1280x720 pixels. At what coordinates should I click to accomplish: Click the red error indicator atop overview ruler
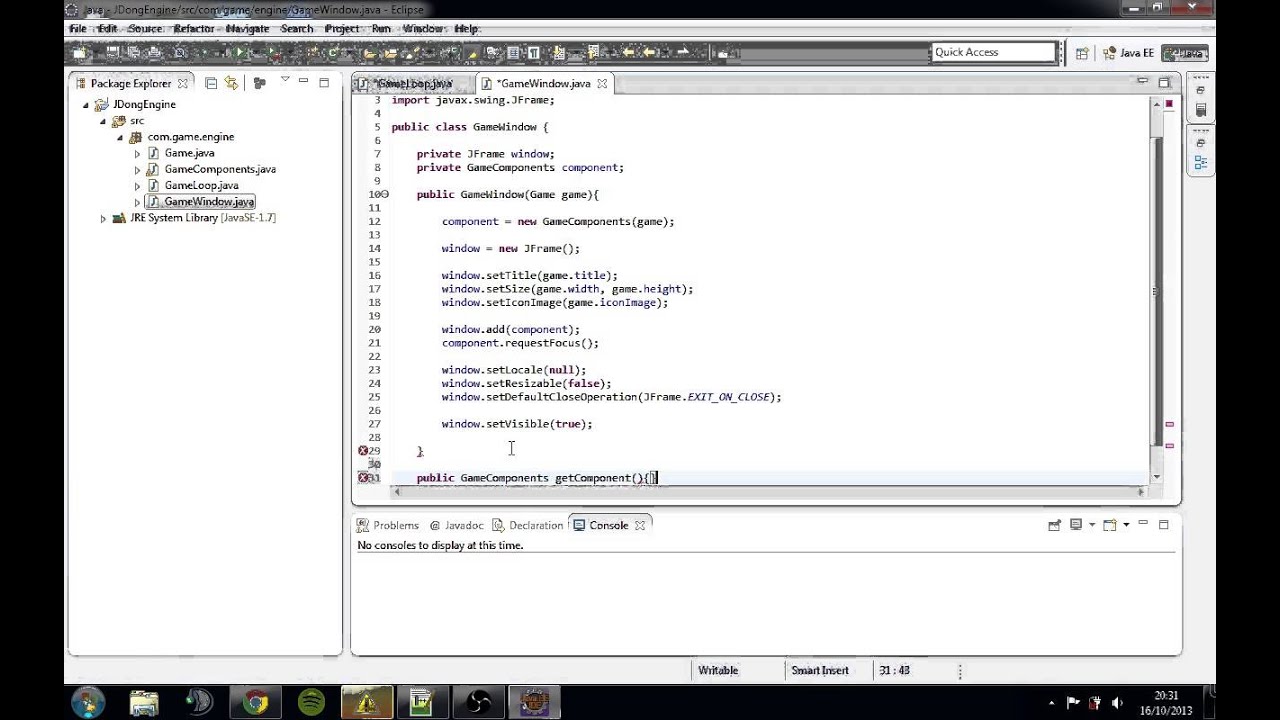click(1169, 103)
